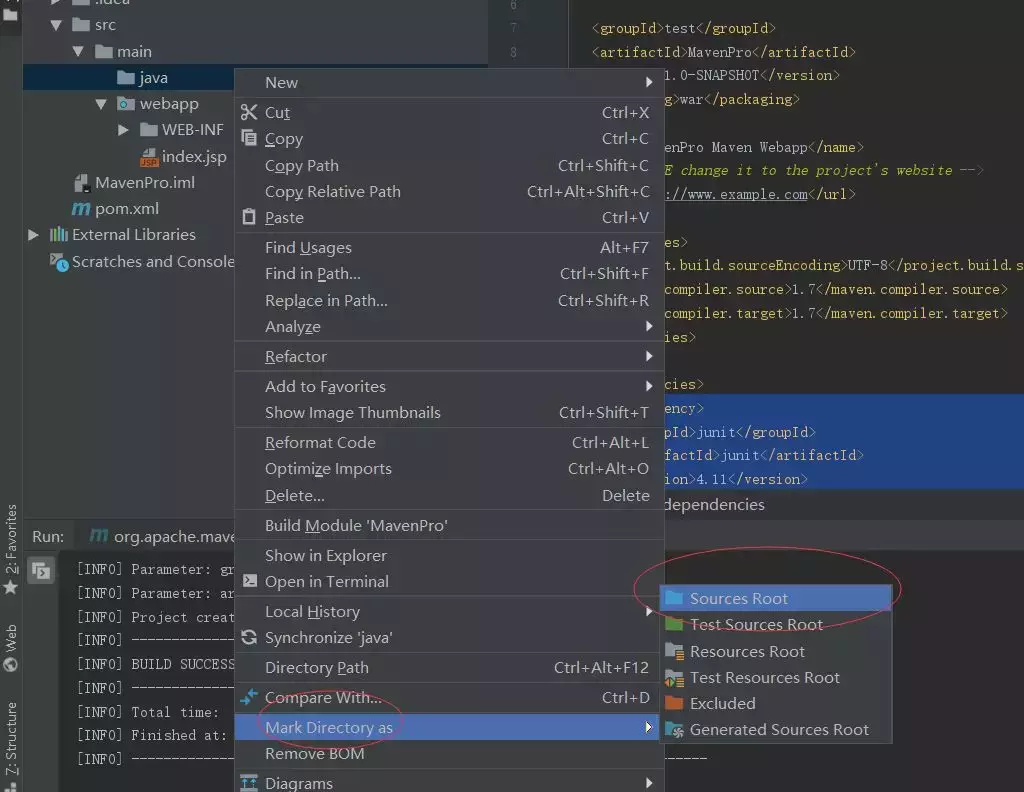1024x792 pixels.
Task: Click the dependencies breadcrumb
Action: pyautogui.click(x=714, y=504)
